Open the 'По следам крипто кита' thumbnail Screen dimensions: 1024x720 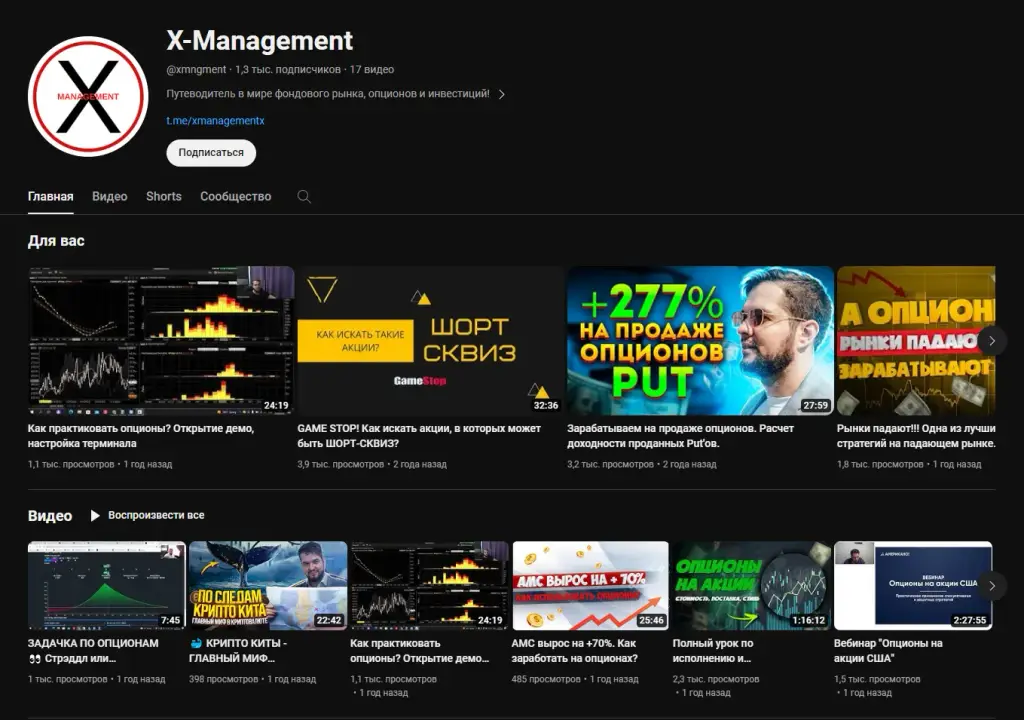tap(268, 585)
